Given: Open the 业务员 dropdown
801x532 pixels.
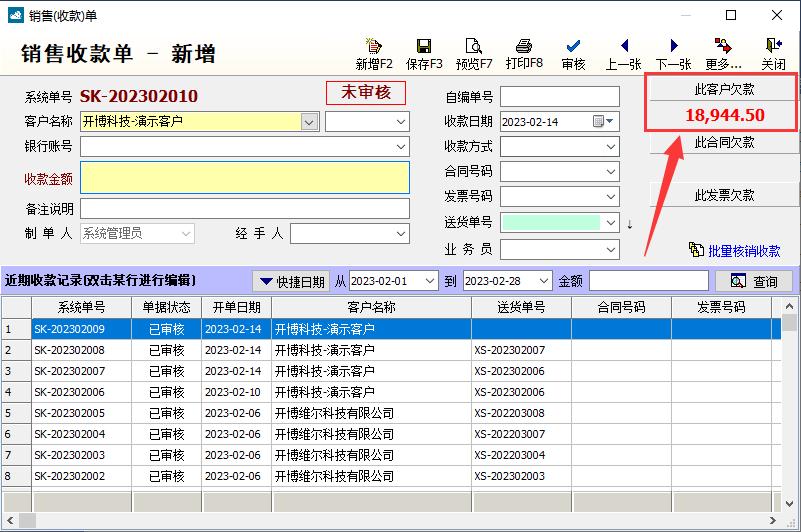Looking at the screenshot, I should click(x=610, y=250).
